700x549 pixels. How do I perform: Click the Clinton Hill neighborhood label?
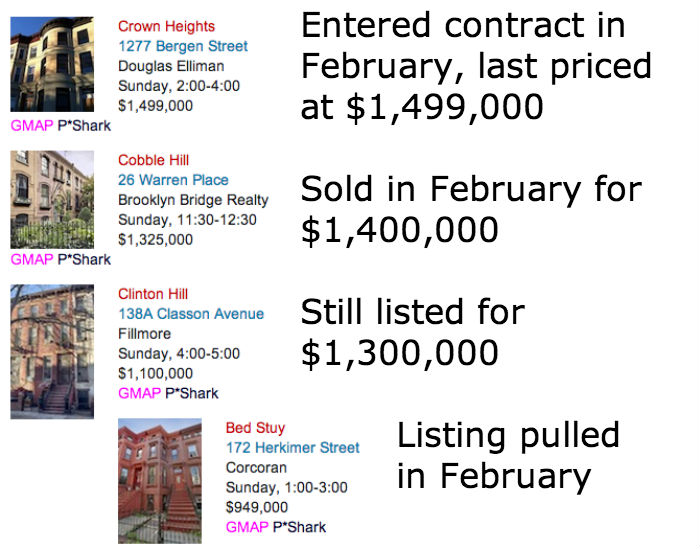[x=153, y=294]
